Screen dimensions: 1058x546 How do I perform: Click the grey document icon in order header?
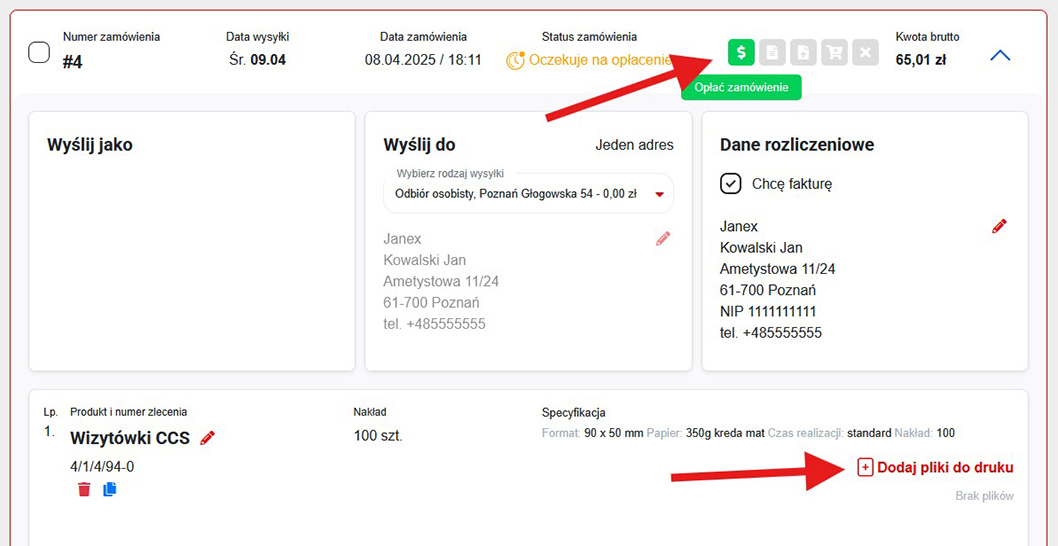pos(772,52)
